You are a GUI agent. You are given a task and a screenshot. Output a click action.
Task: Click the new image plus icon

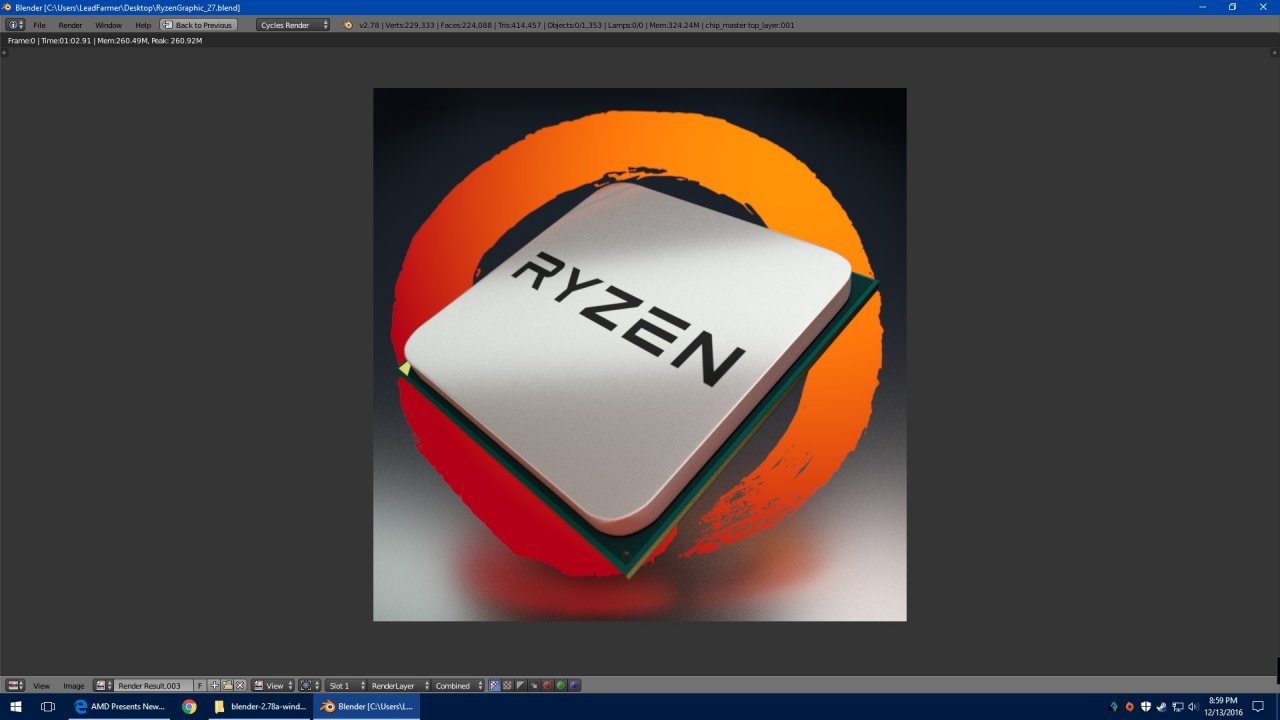[214, 686]
